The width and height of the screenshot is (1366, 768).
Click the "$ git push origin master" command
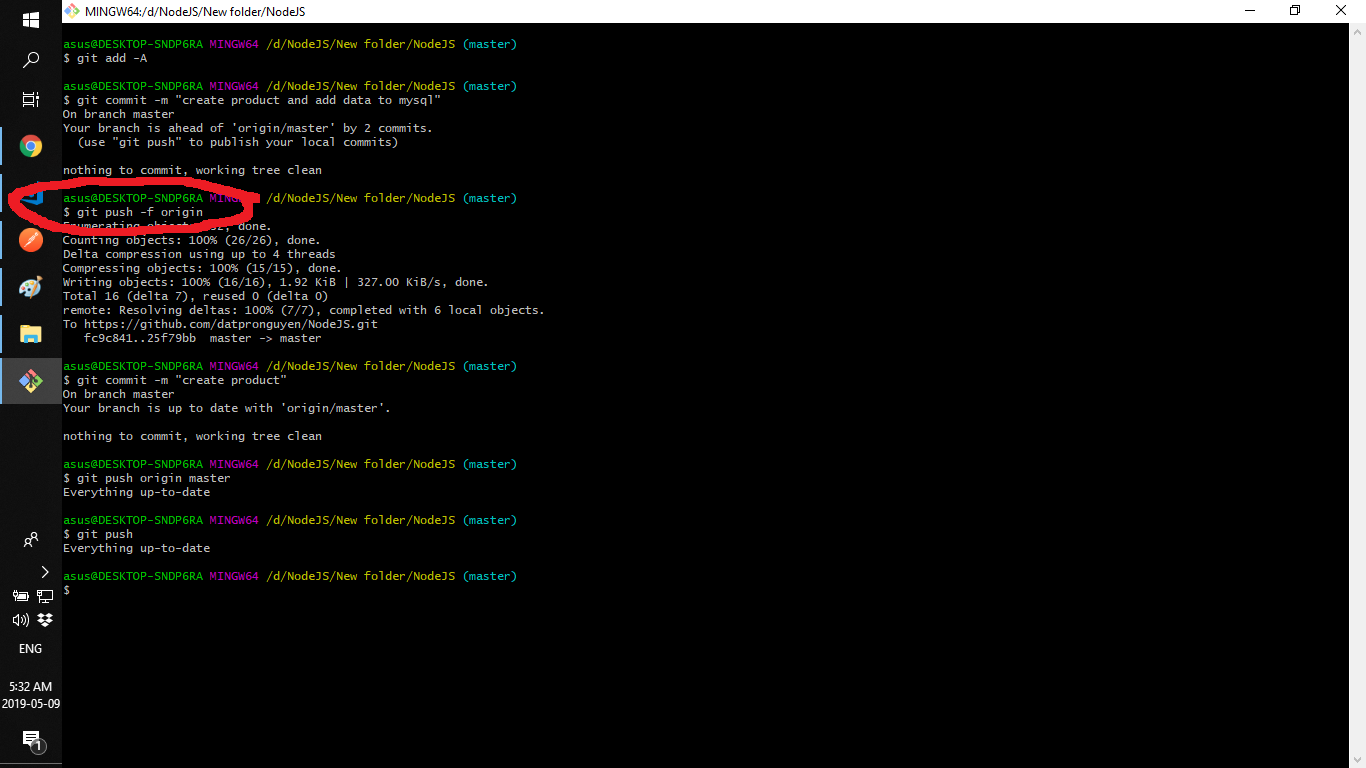click(147, 478)
